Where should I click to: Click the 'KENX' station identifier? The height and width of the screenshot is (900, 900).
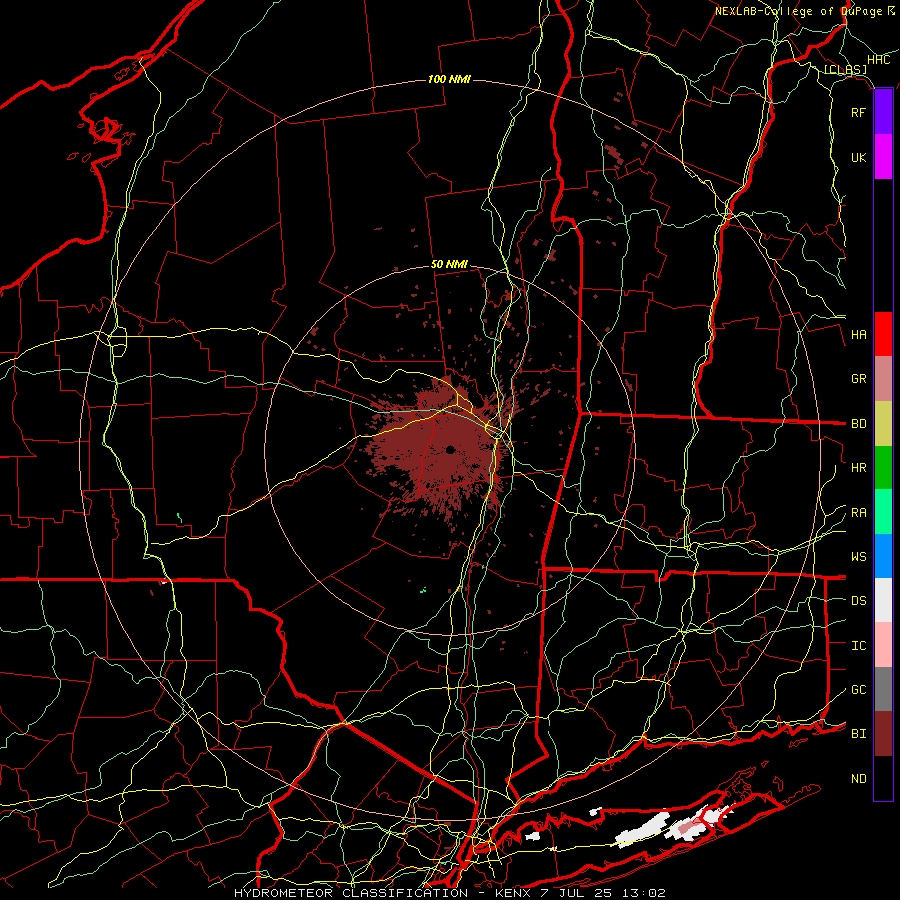point(513,893)
